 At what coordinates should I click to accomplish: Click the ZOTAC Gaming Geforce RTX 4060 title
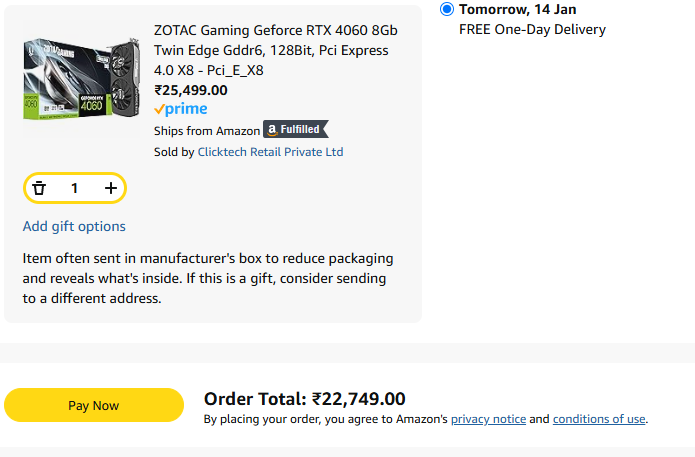(x=276, y=50)
